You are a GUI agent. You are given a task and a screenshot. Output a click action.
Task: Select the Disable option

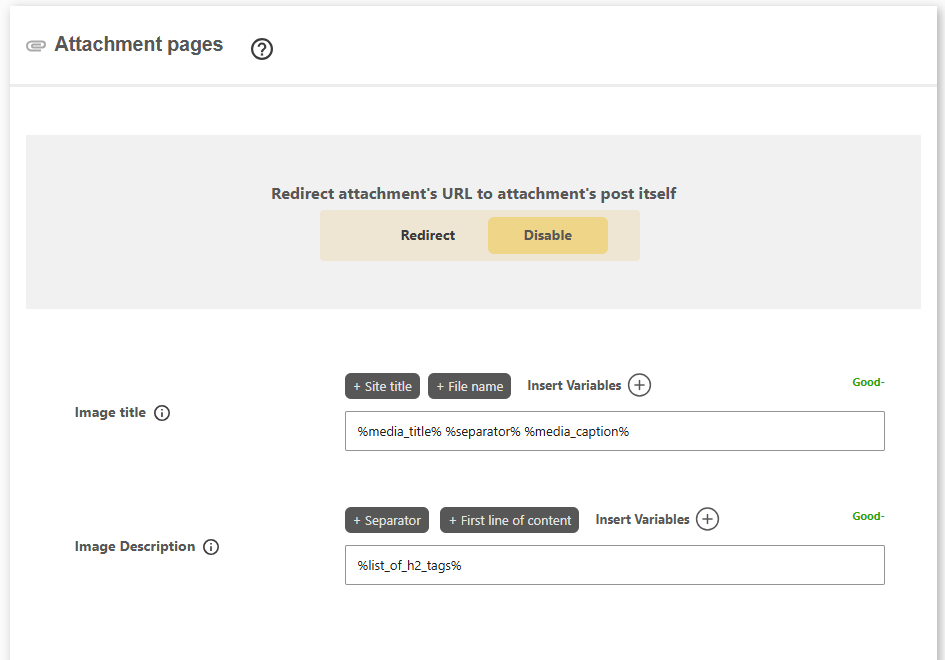pos(547,235)
